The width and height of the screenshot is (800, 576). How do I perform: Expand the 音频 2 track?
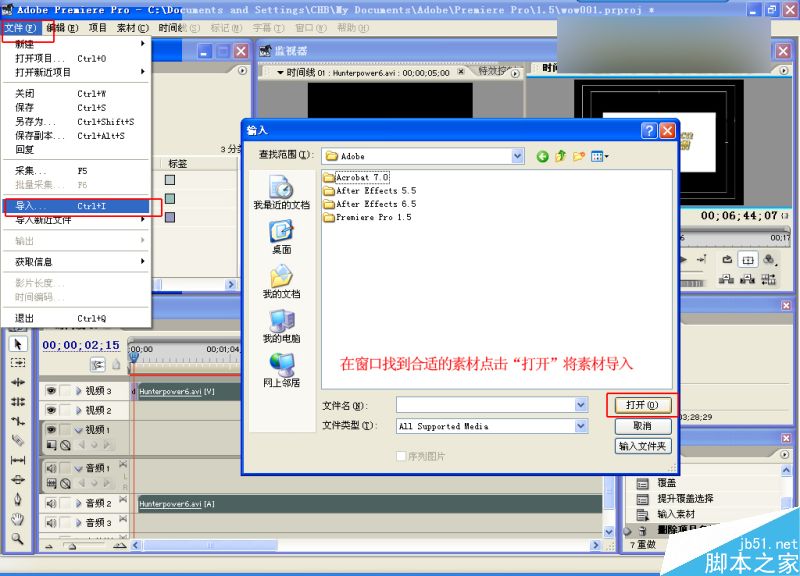pyautogui.click(x=79, y=504)
